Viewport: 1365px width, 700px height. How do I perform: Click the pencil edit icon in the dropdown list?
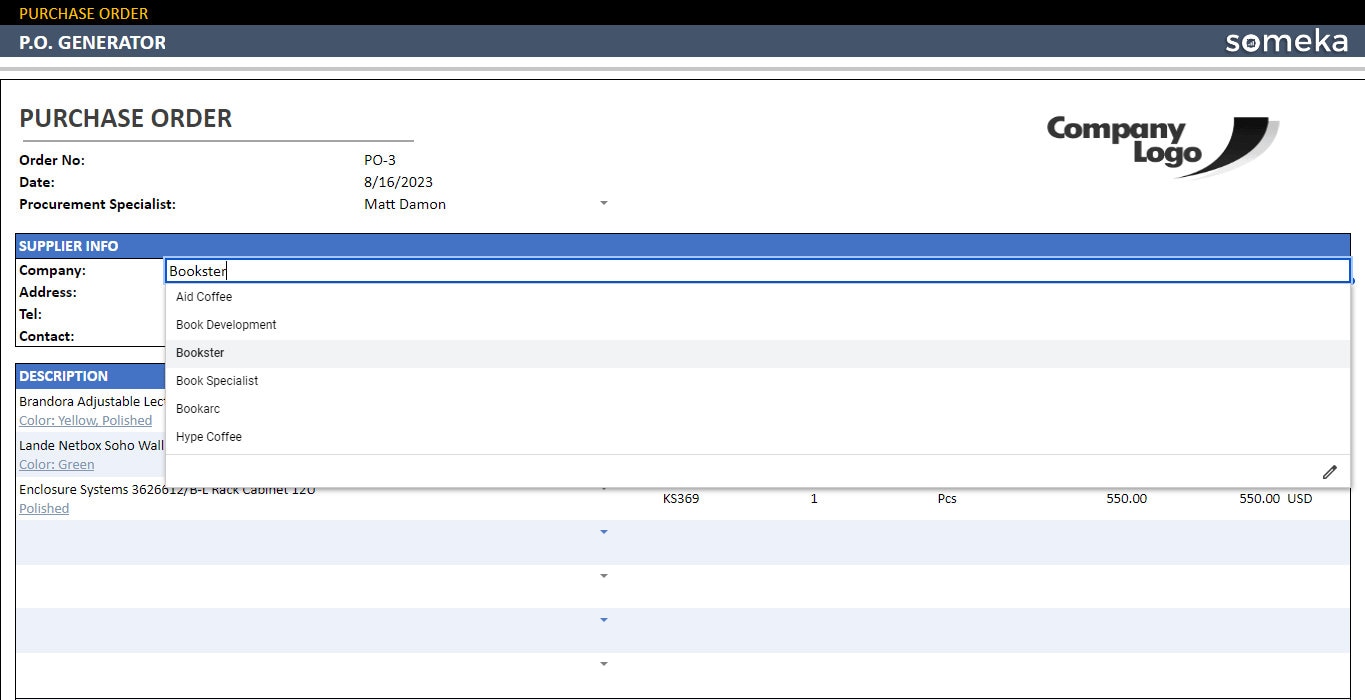pos(1330,470)
